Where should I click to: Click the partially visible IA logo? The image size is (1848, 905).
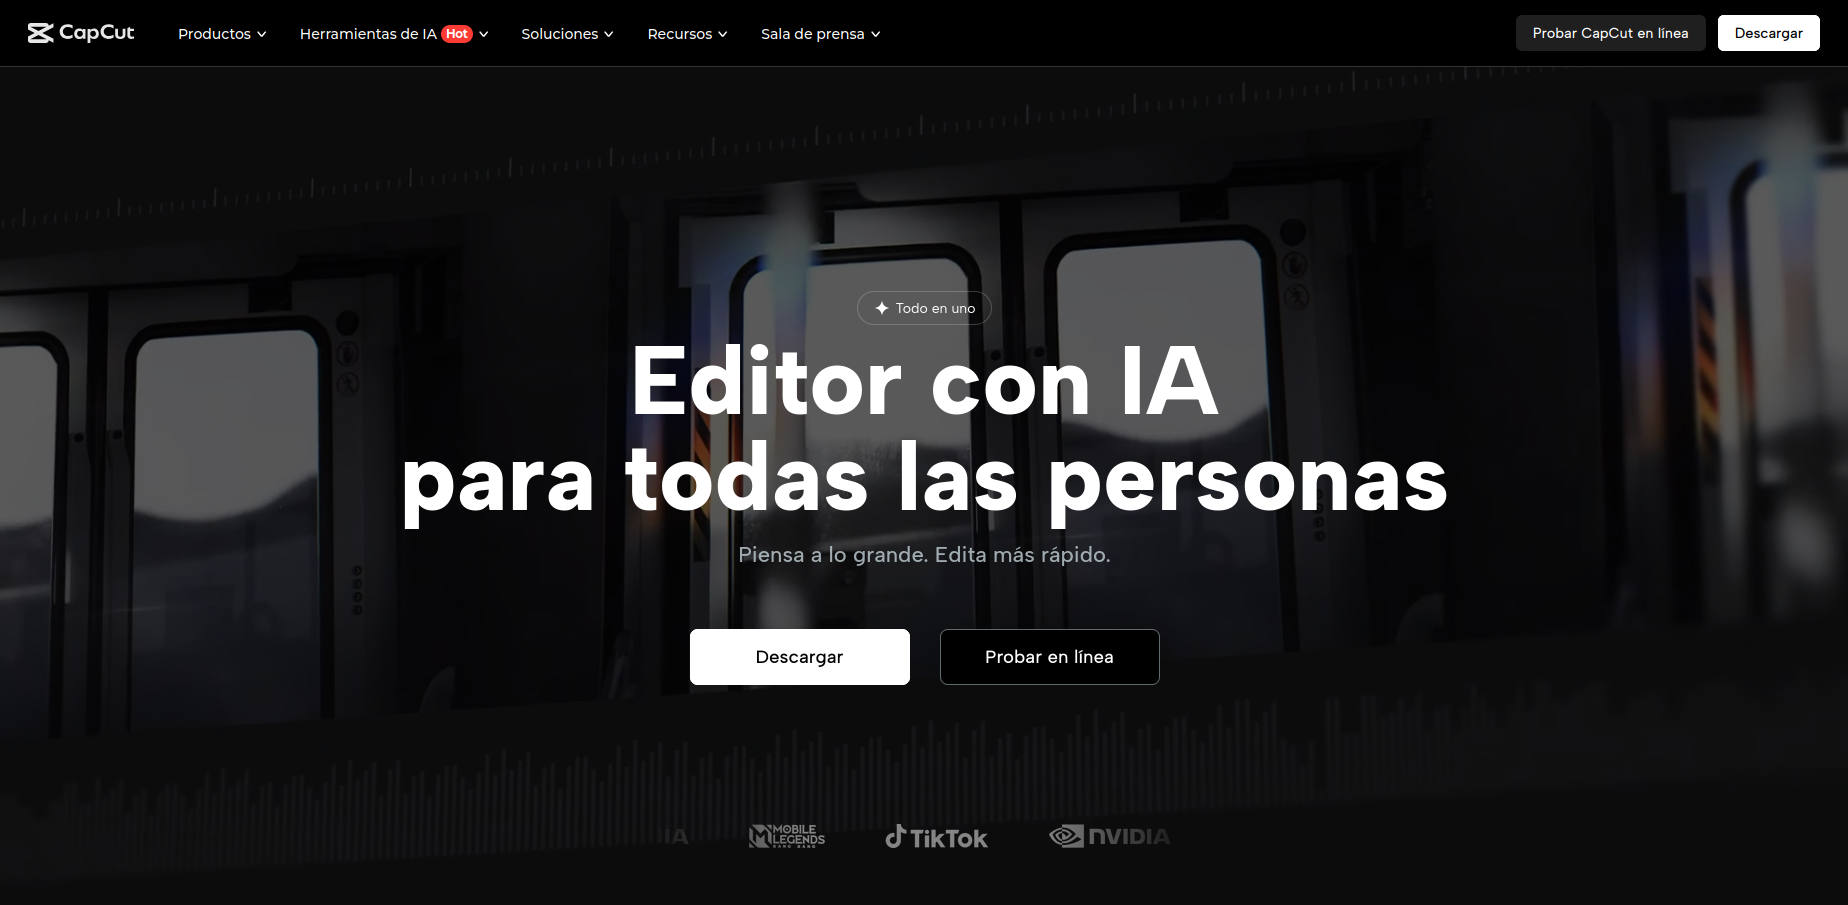point(677,836)
